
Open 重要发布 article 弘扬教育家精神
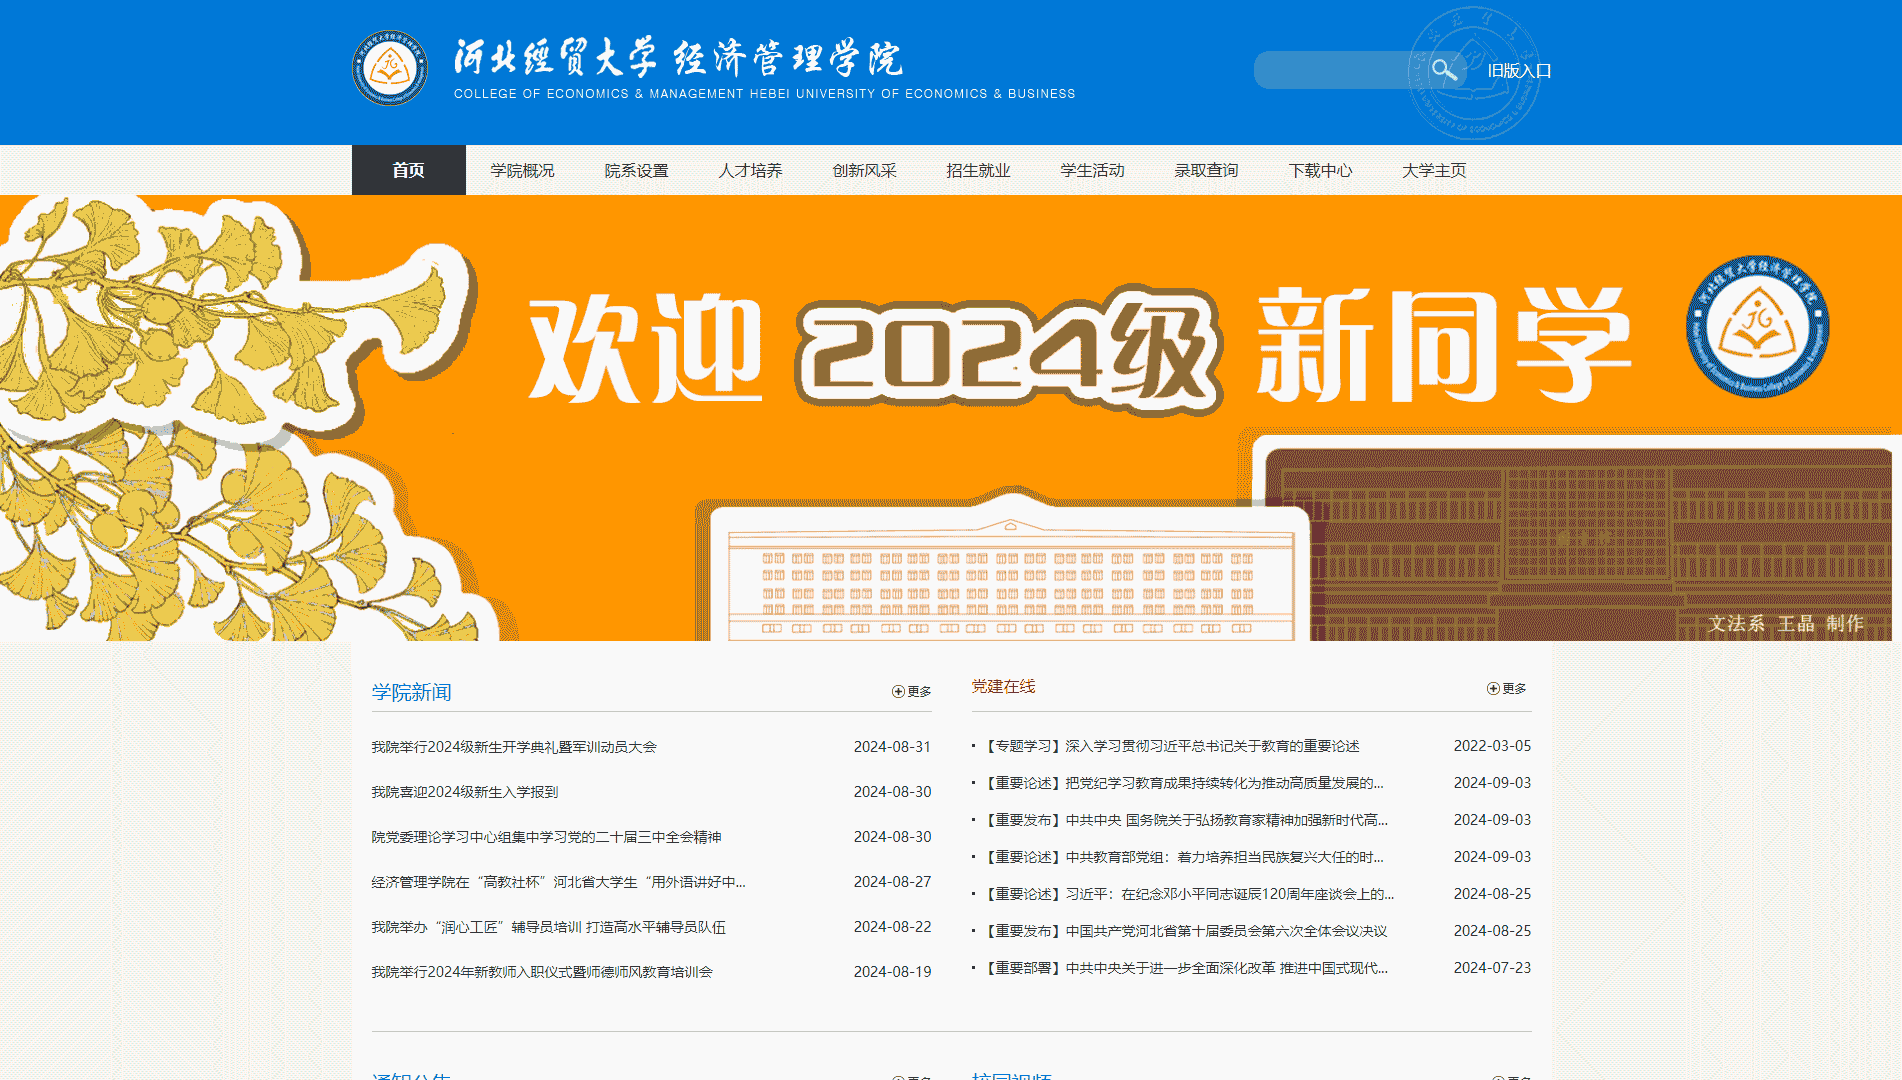(1185, 820)
